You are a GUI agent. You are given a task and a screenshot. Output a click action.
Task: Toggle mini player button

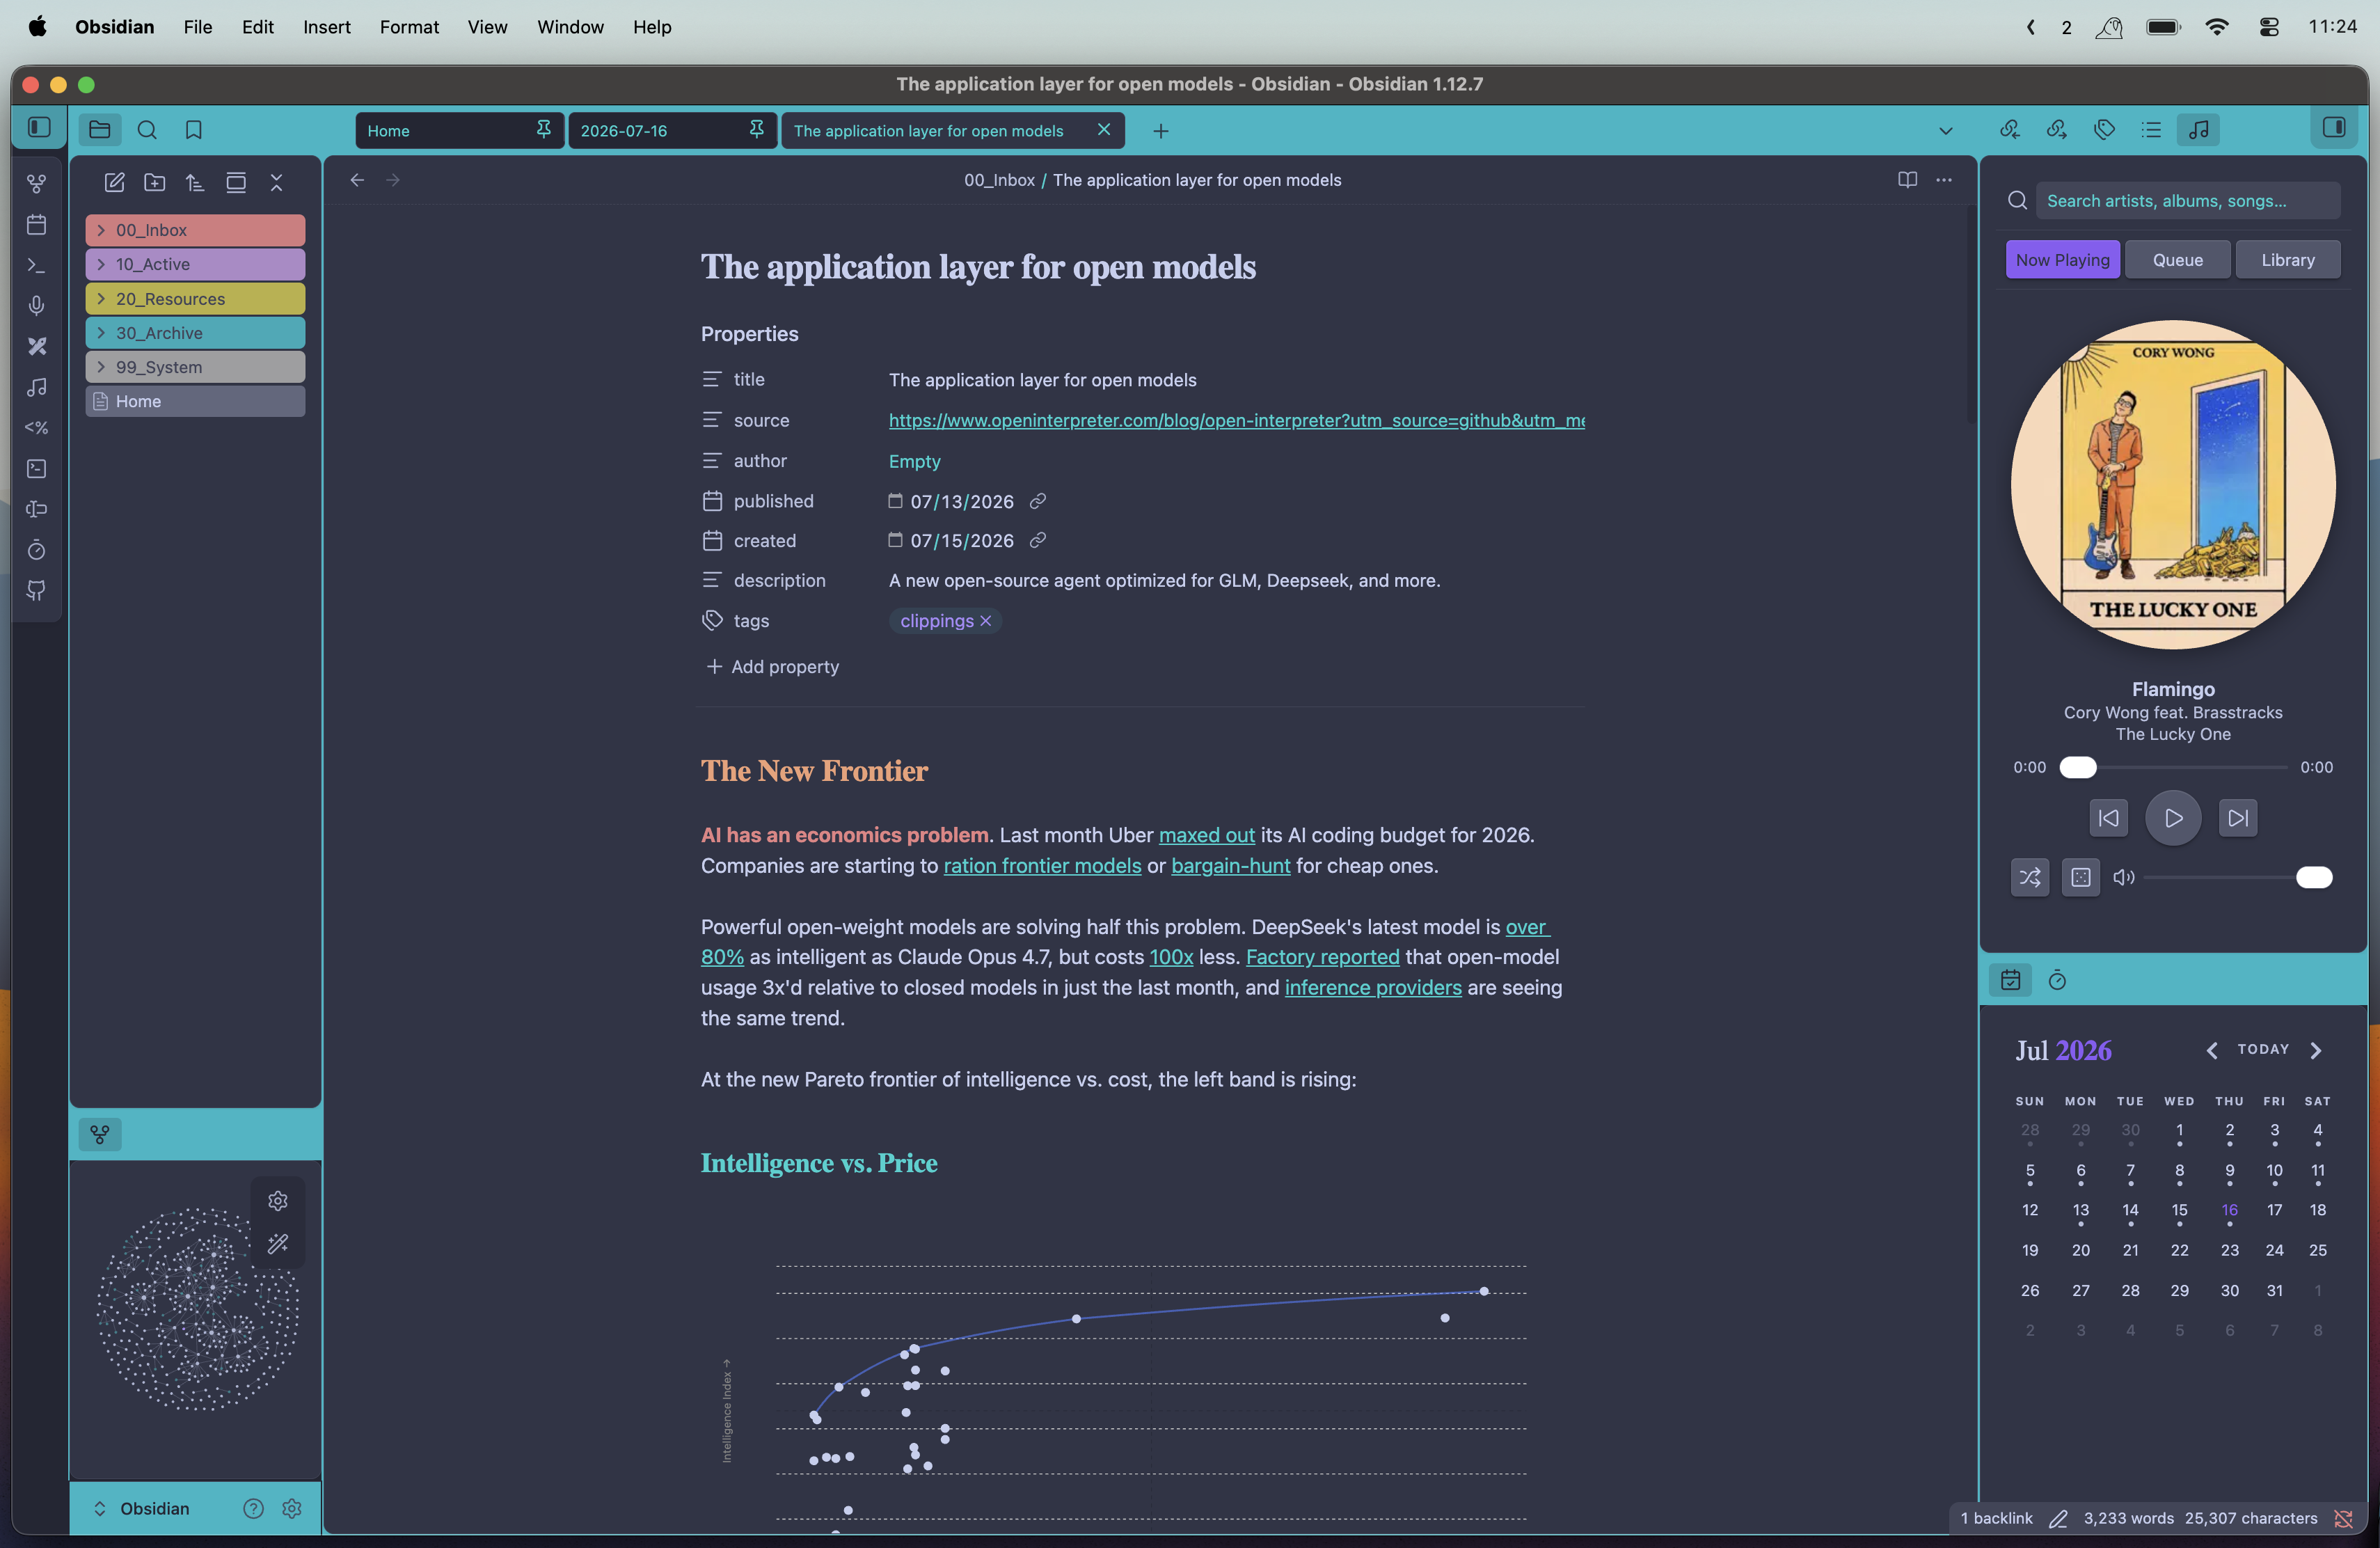pos(2081,877)
